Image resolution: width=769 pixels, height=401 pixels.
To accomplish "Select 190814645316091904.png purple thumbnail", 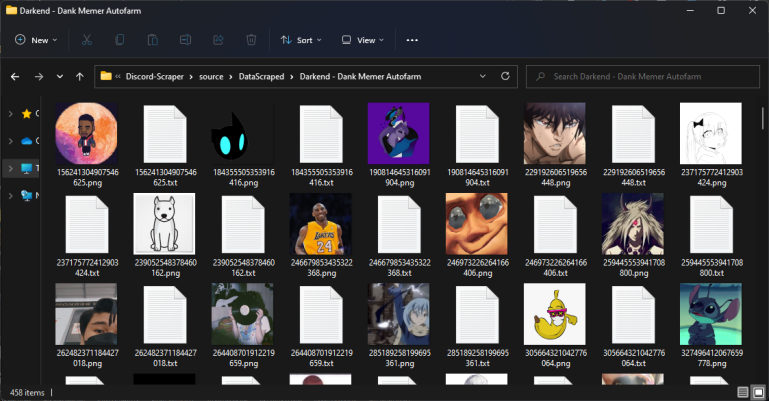I will click(399, 133).
